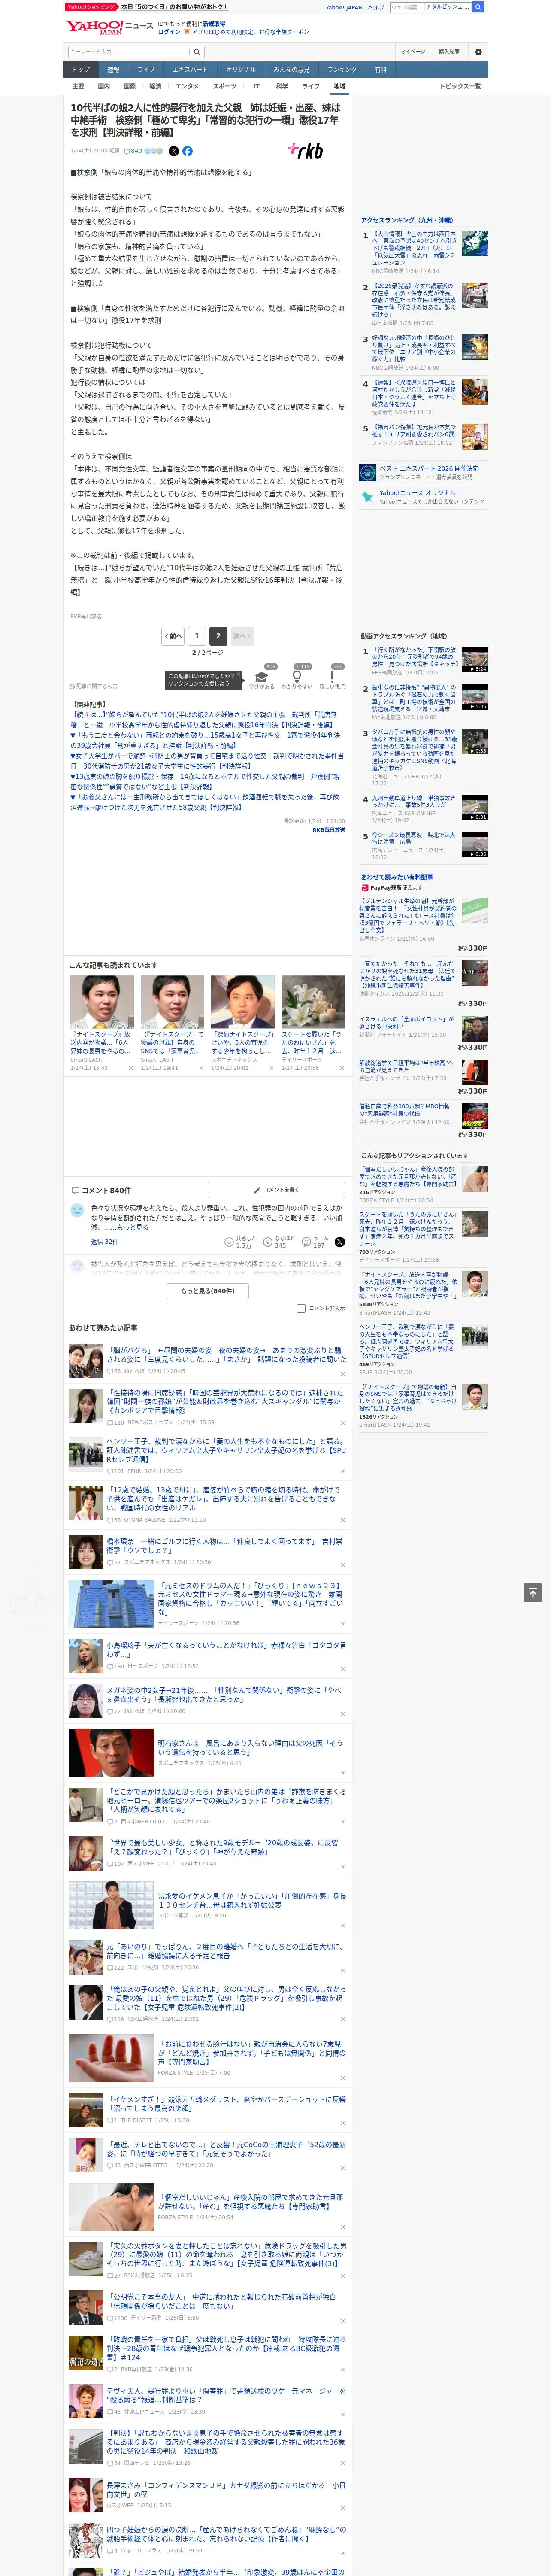Click the ヘルプ link in header
551x2576 pixels.
coord(376,7)
